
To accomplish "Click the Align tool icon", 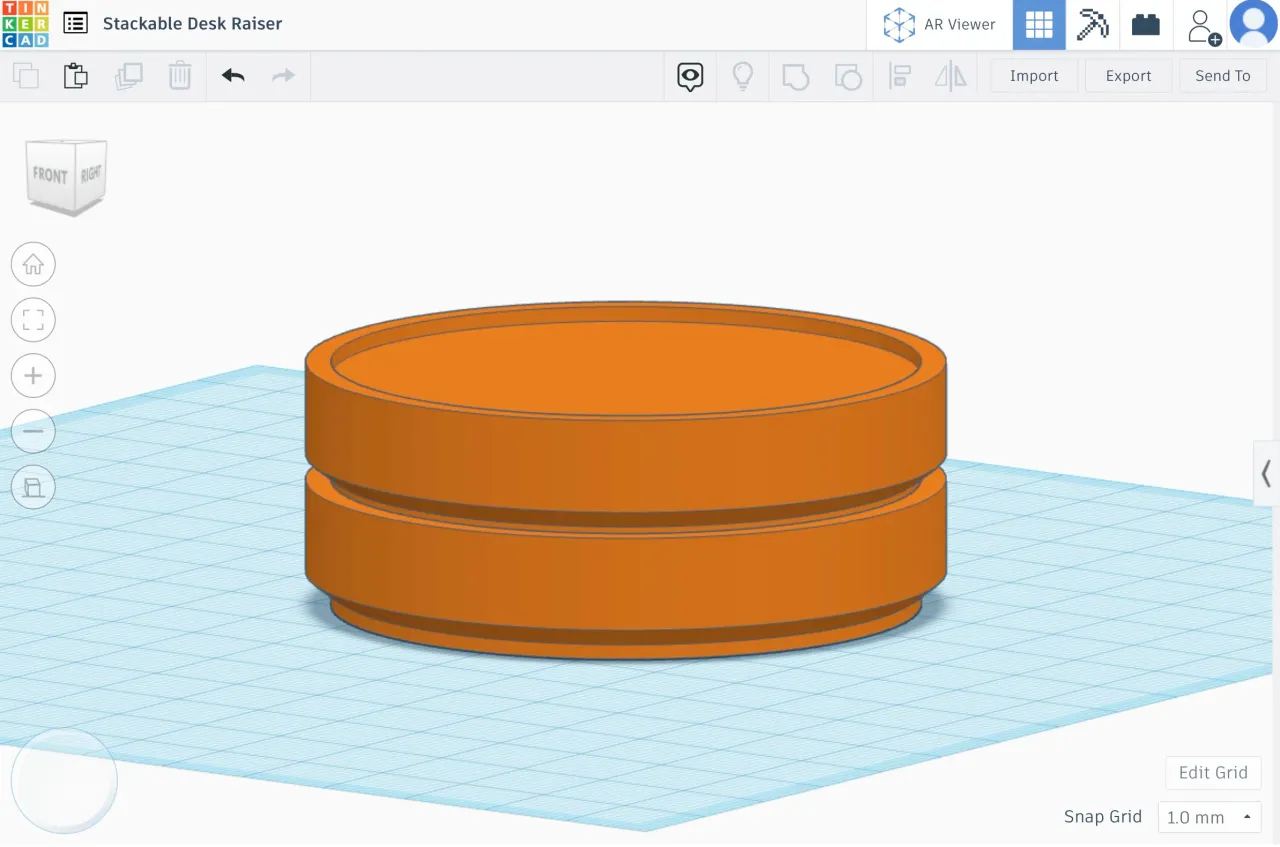I will 900,76.
